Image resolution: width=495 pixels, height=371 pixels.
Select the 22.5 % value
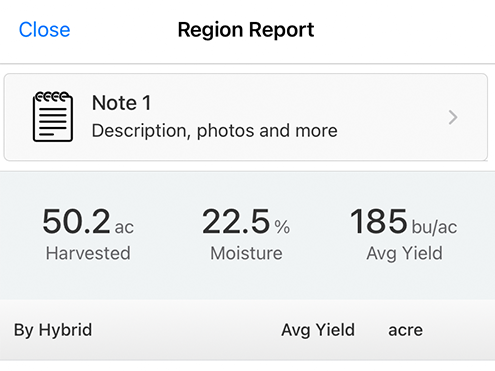tap(246, 221)
